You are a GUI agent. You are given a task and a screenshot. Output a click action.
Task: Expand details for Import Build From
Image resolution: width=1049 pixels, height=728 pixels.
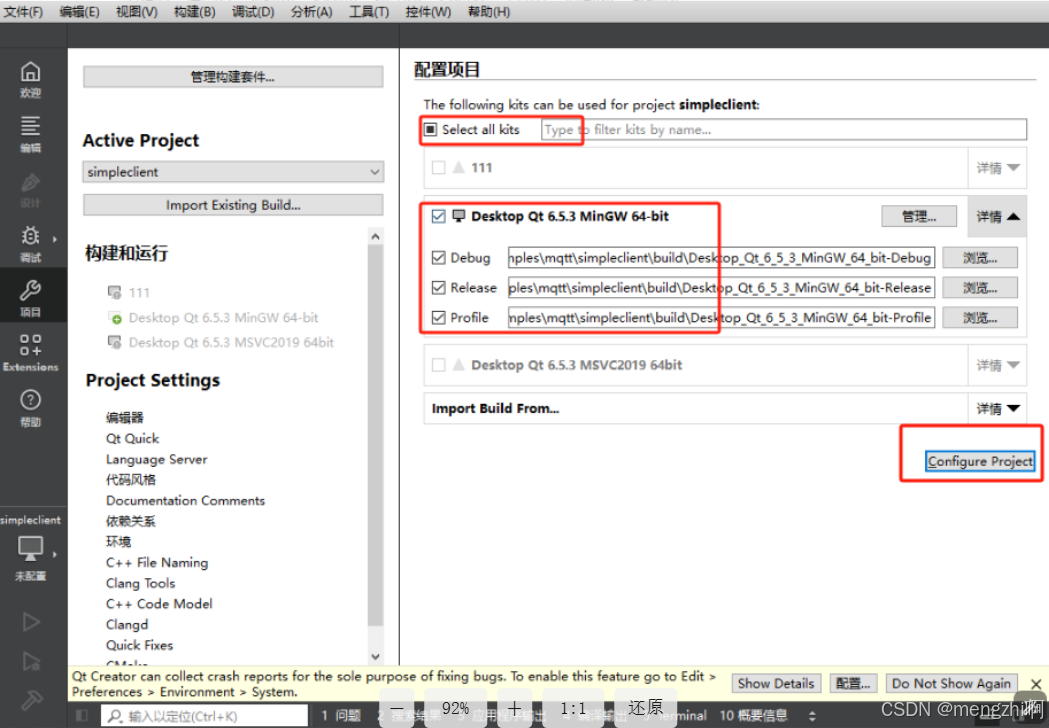point(997,408)
